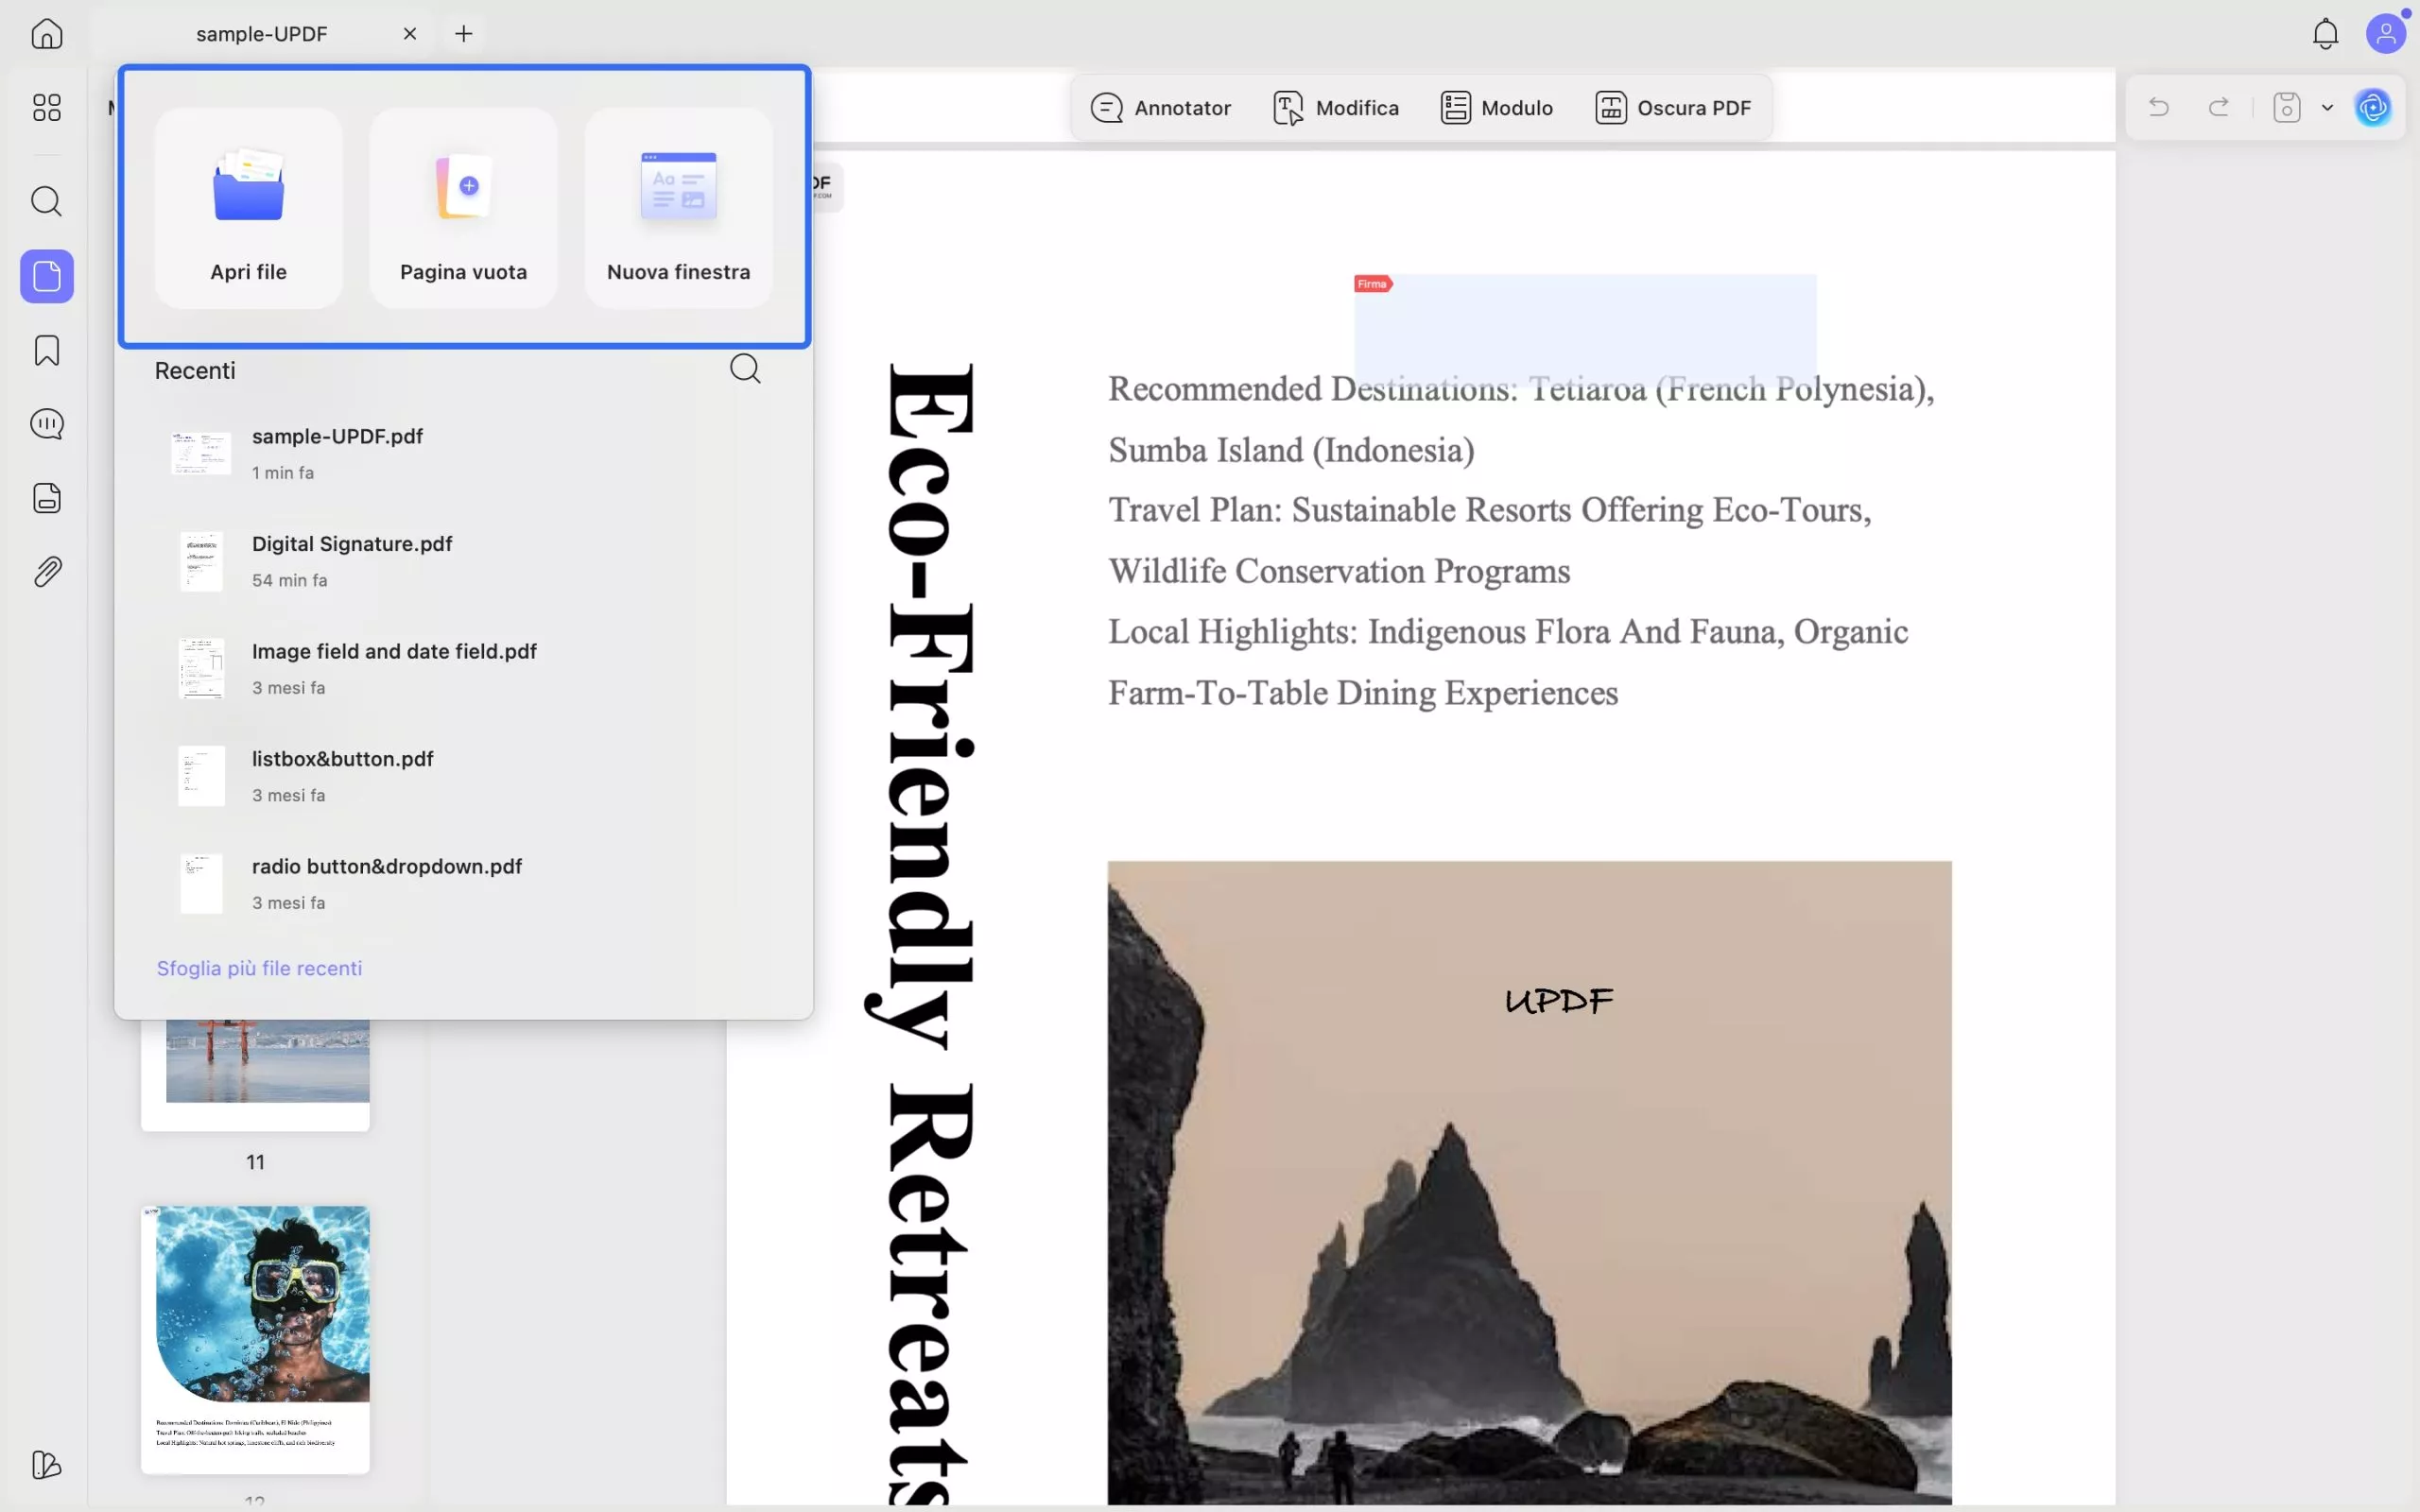This screenshot has height=1512, width=2420.
Task: Click the attachments paperclip icon
Action: click(47, 571)
